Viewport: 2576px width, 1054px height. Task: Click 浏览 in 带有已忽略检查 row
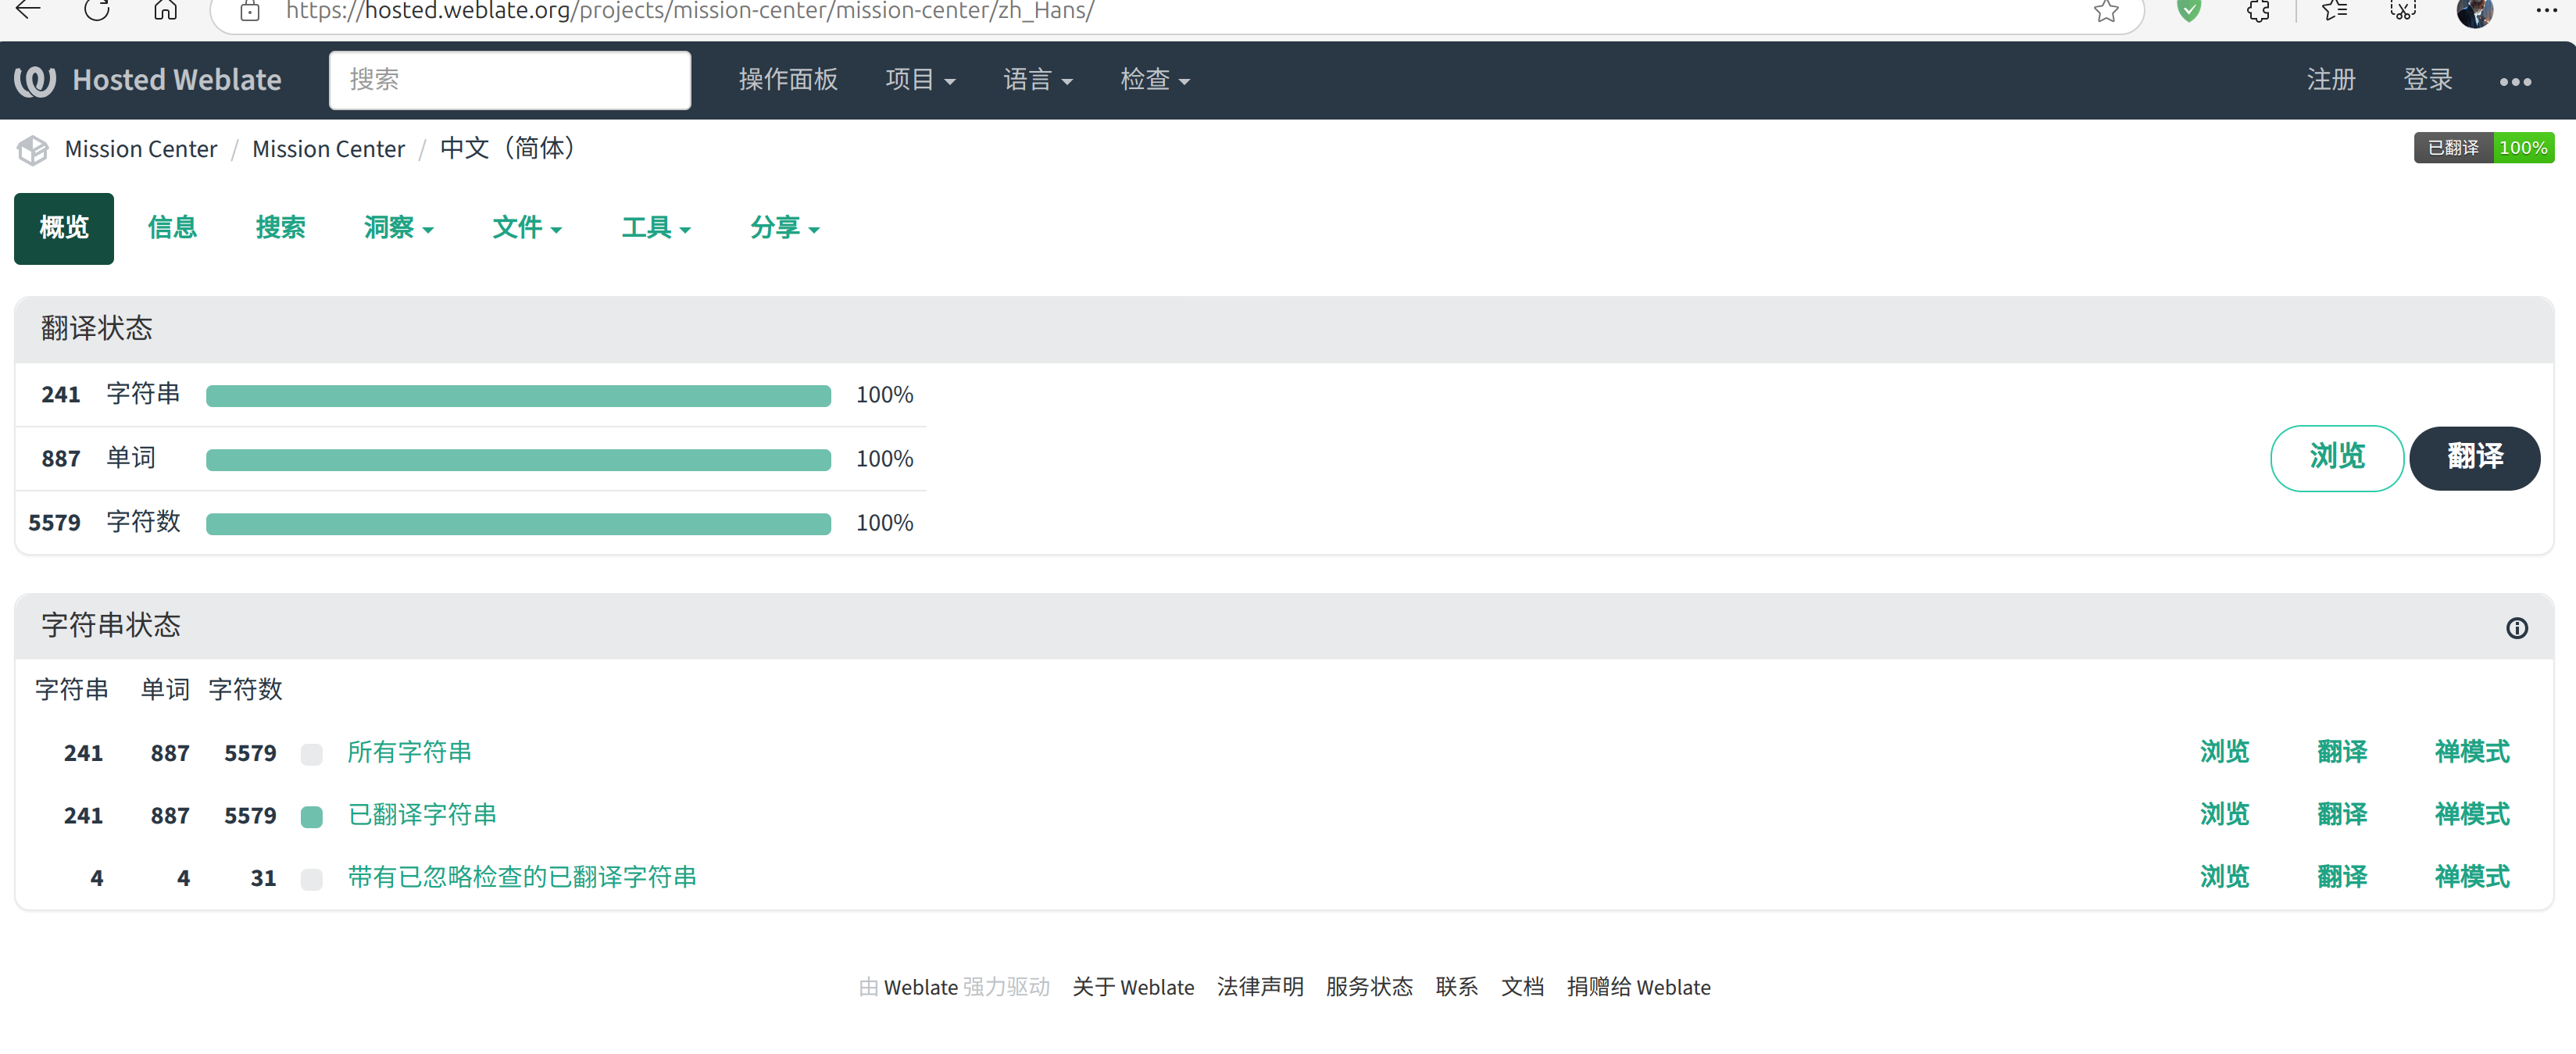[x=2224, y=877]
